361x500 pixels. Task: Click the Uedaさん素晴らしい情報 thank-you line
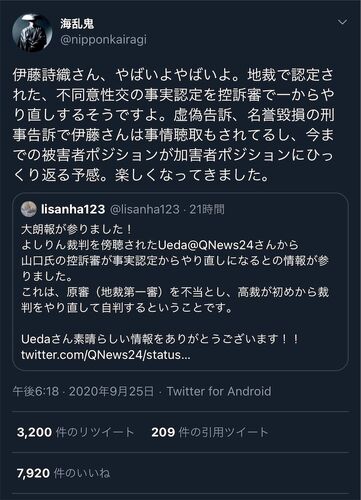click(x=159, y=339)
